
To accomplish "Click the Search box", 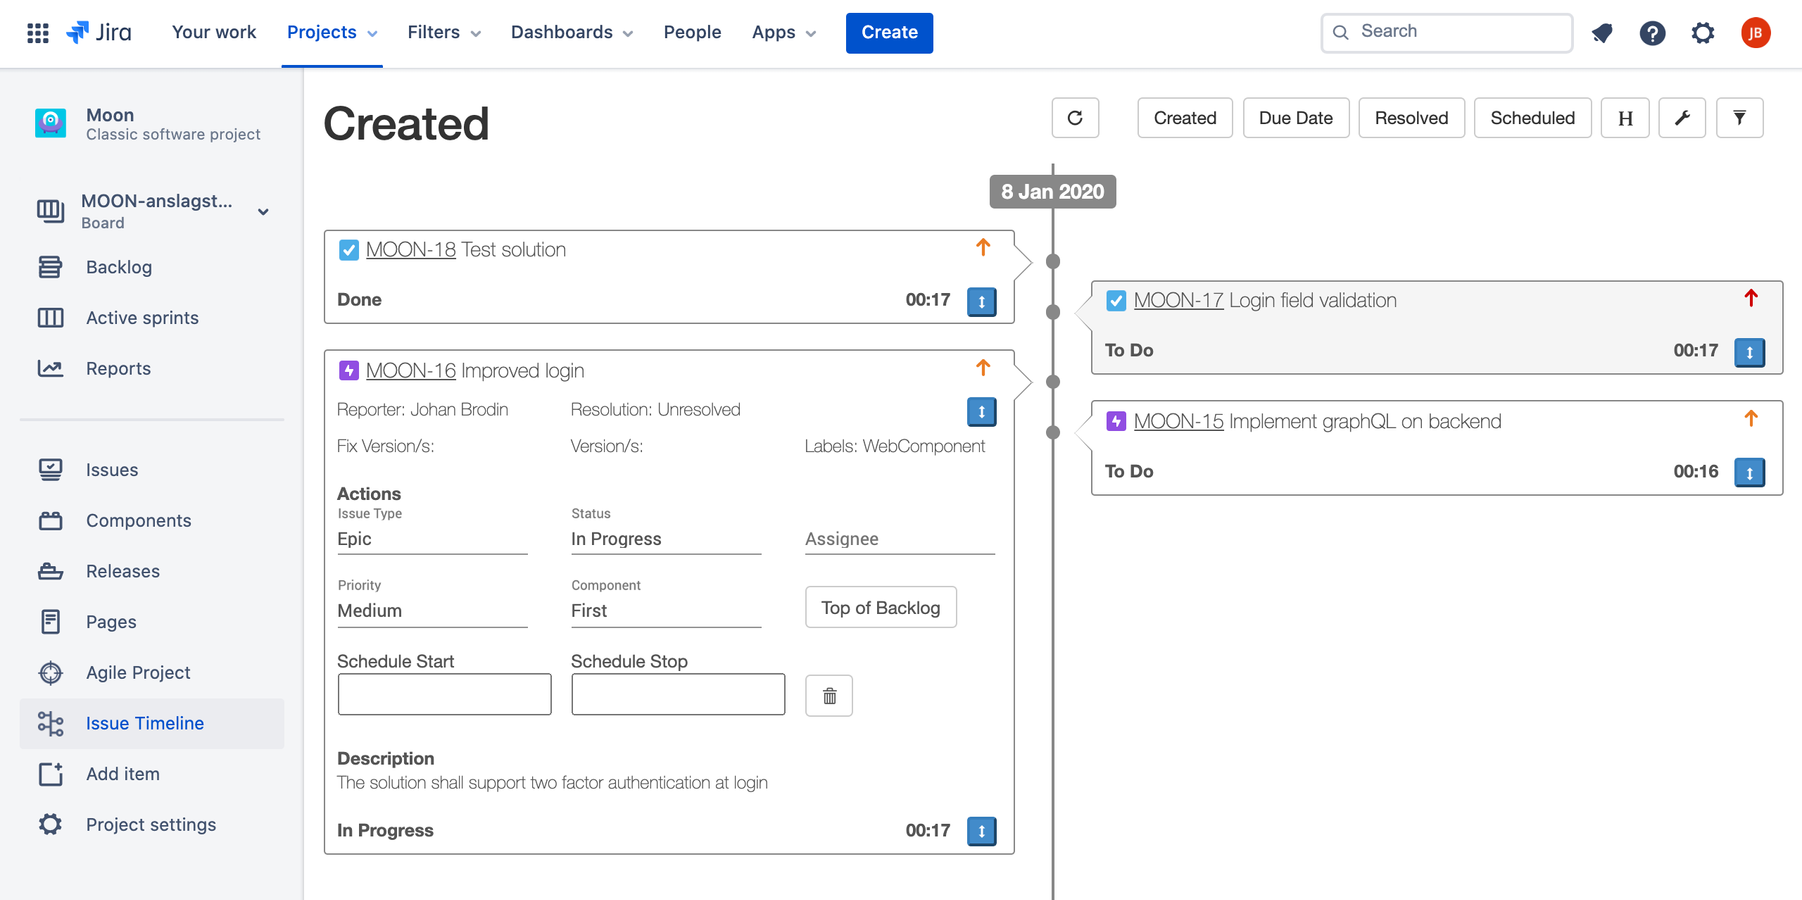I will 1446,32.
